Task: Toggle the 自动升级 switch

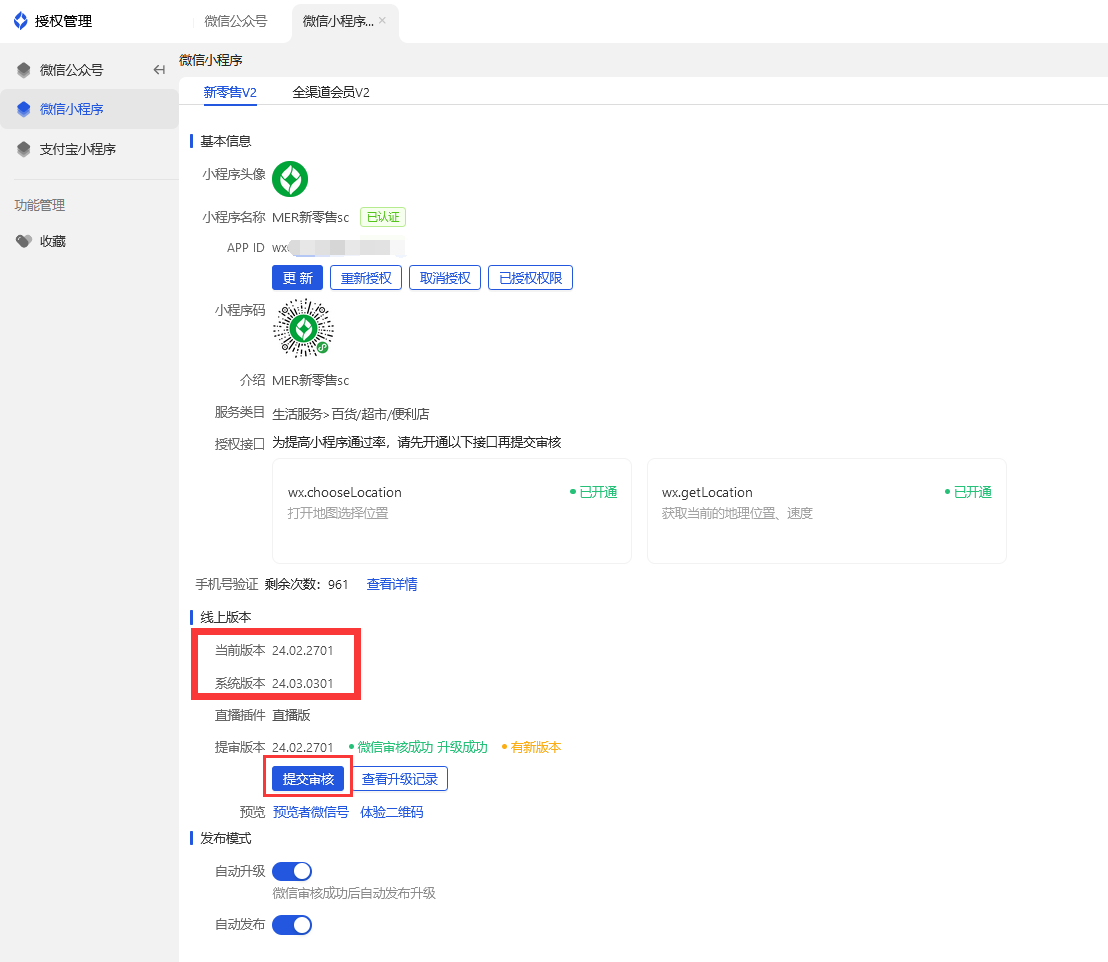Action: [292, 872]
